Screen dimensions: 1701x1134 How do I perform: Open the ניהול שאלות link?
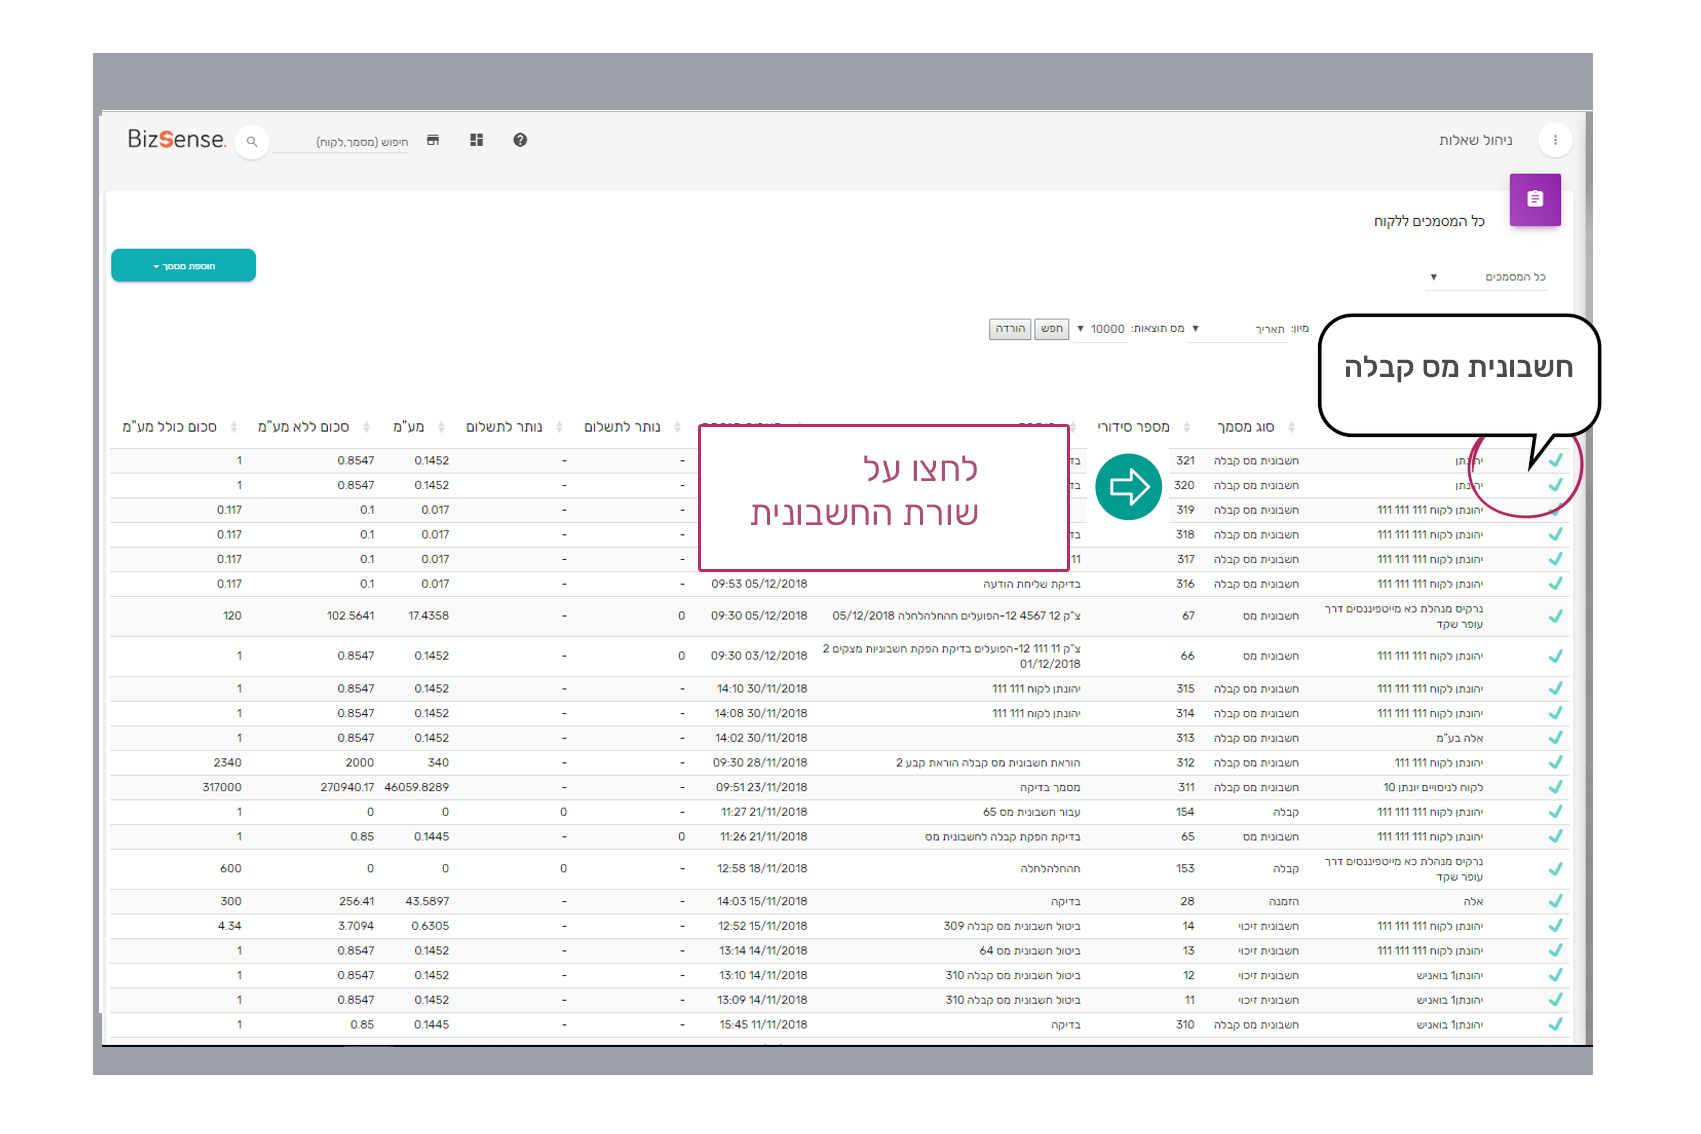pyautogui.click(x=1475, y=140)
